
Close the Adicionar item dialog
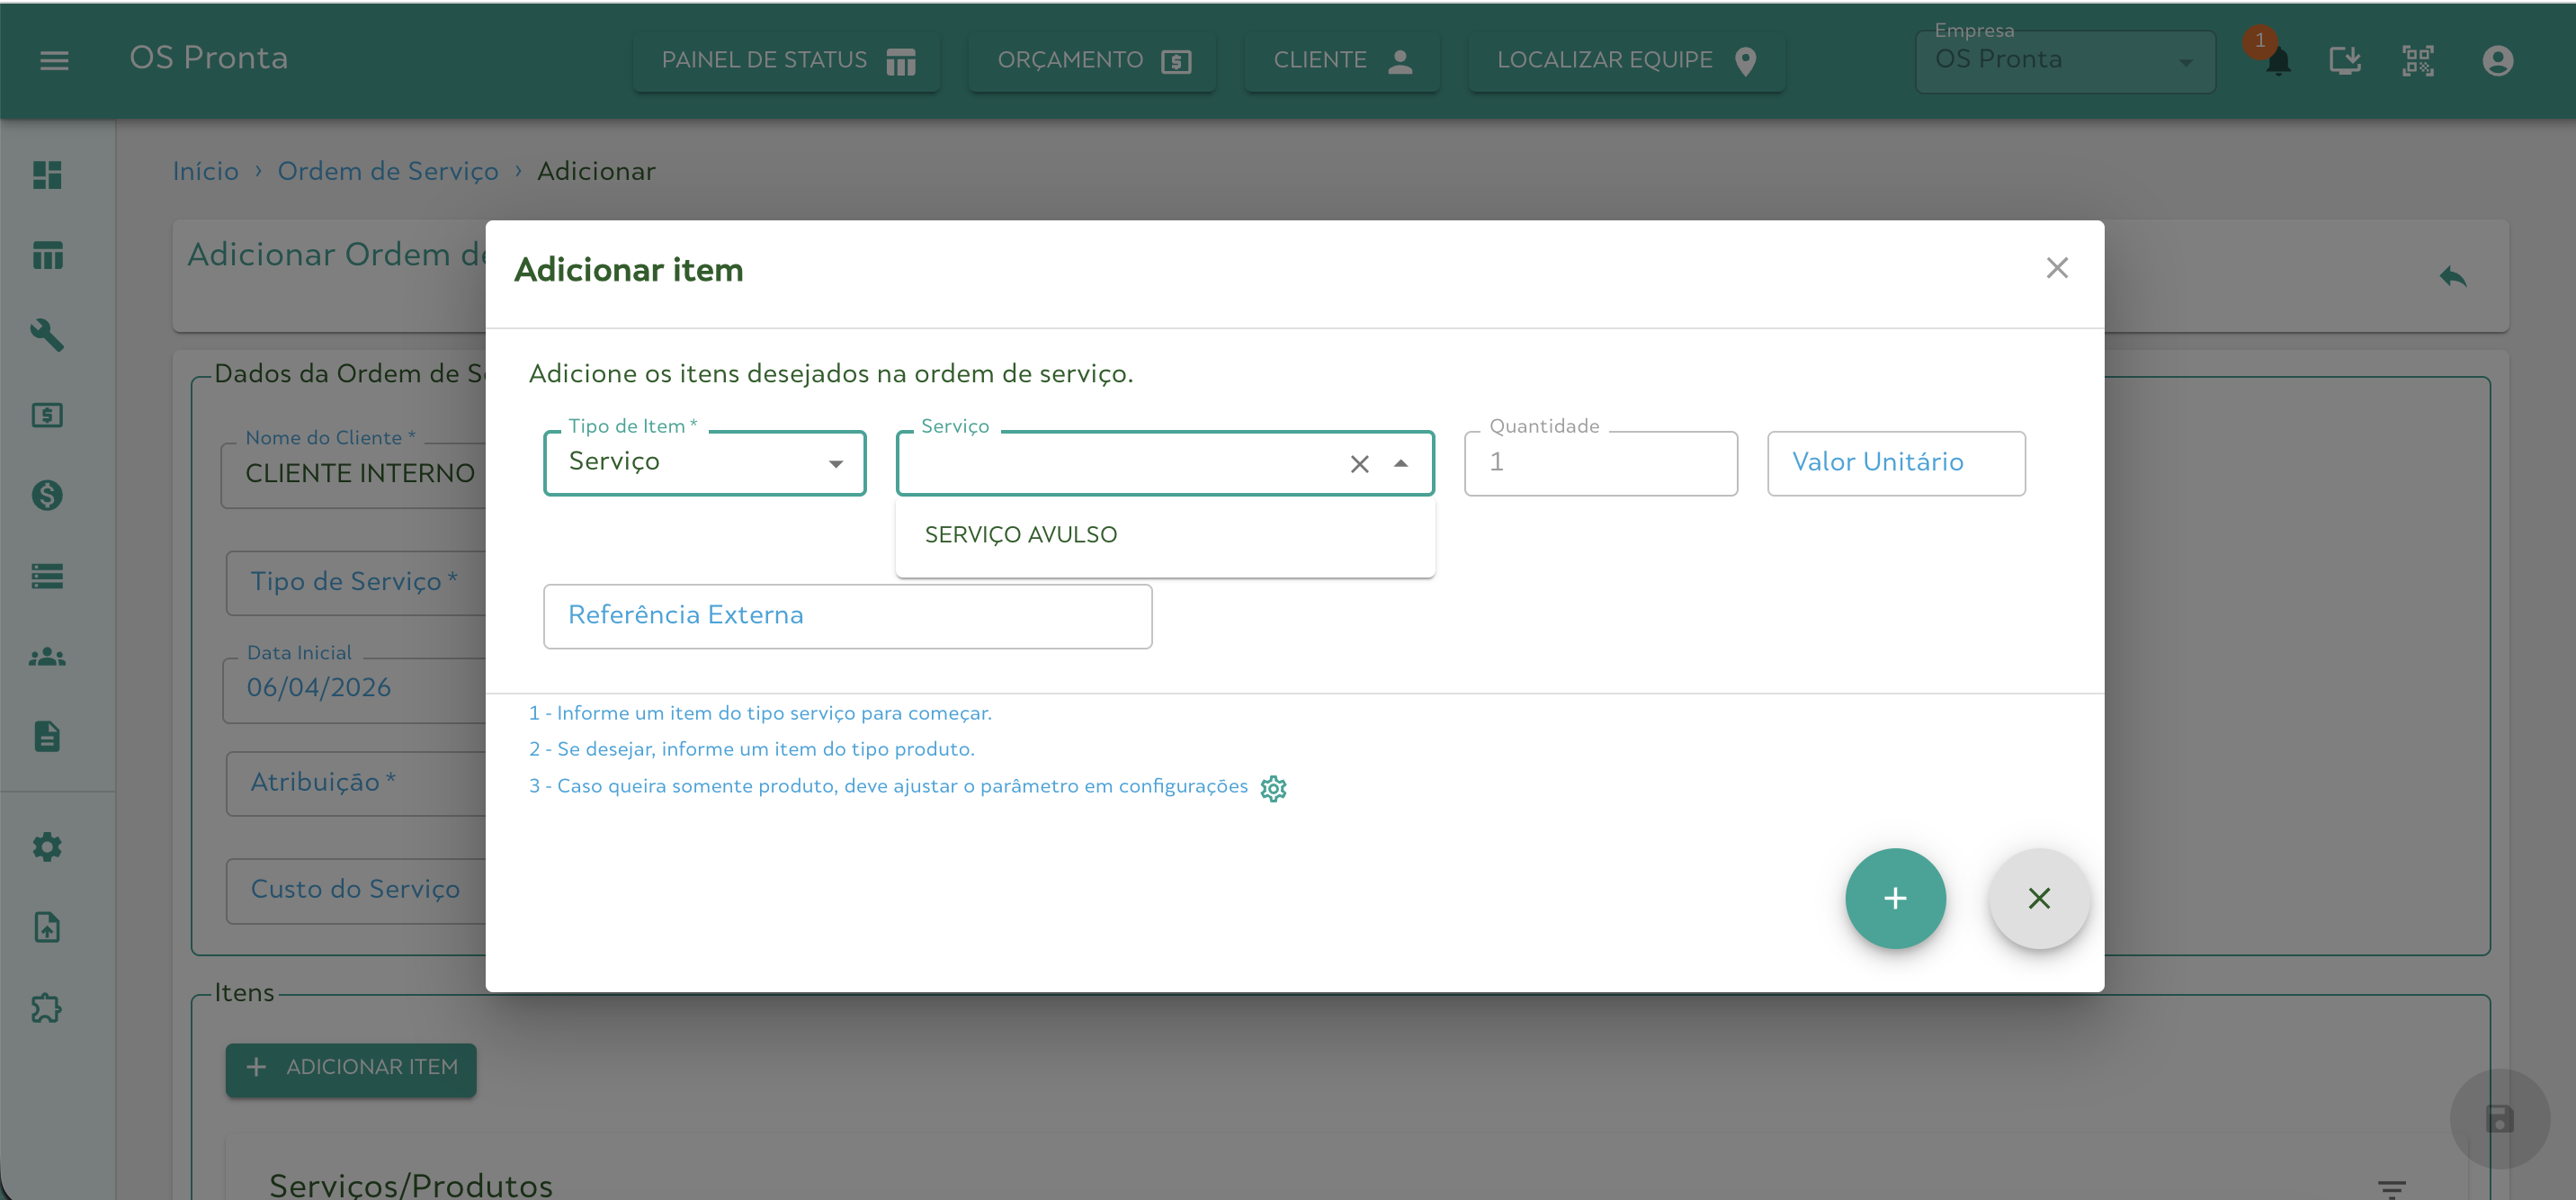pos(2056,268)
